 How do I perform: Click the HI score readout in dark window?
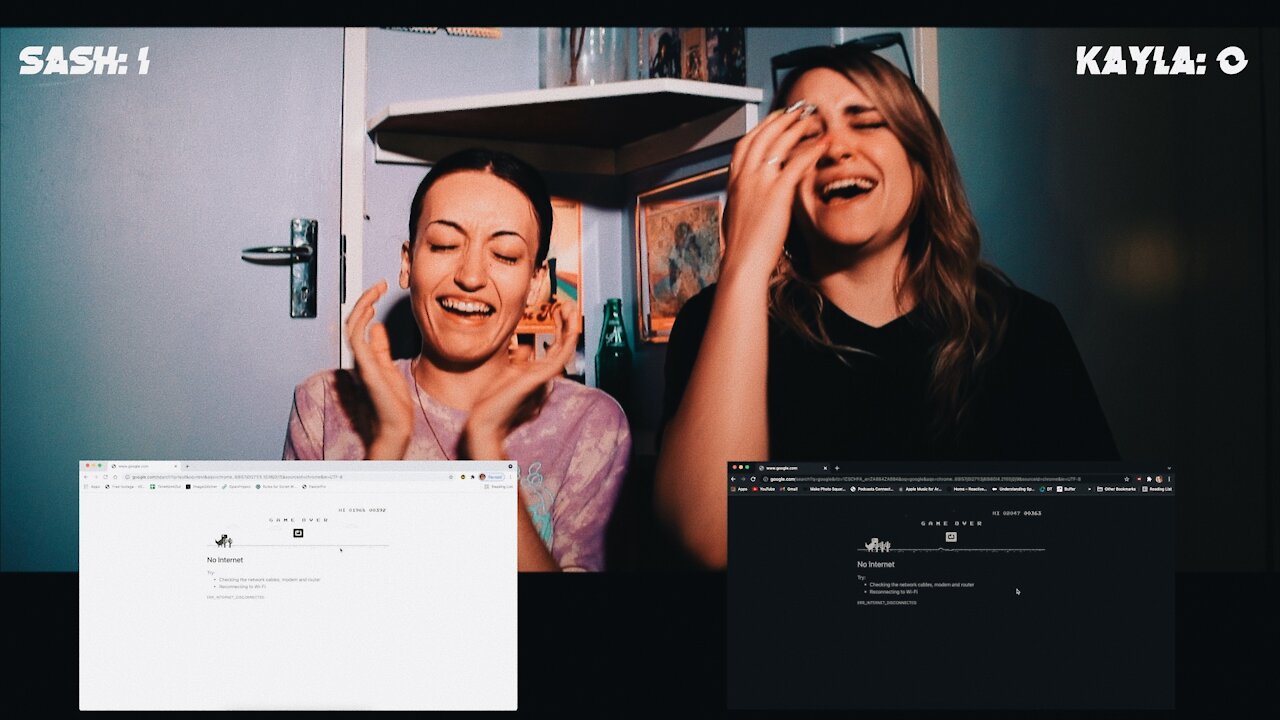click(x=1017, y=513)
